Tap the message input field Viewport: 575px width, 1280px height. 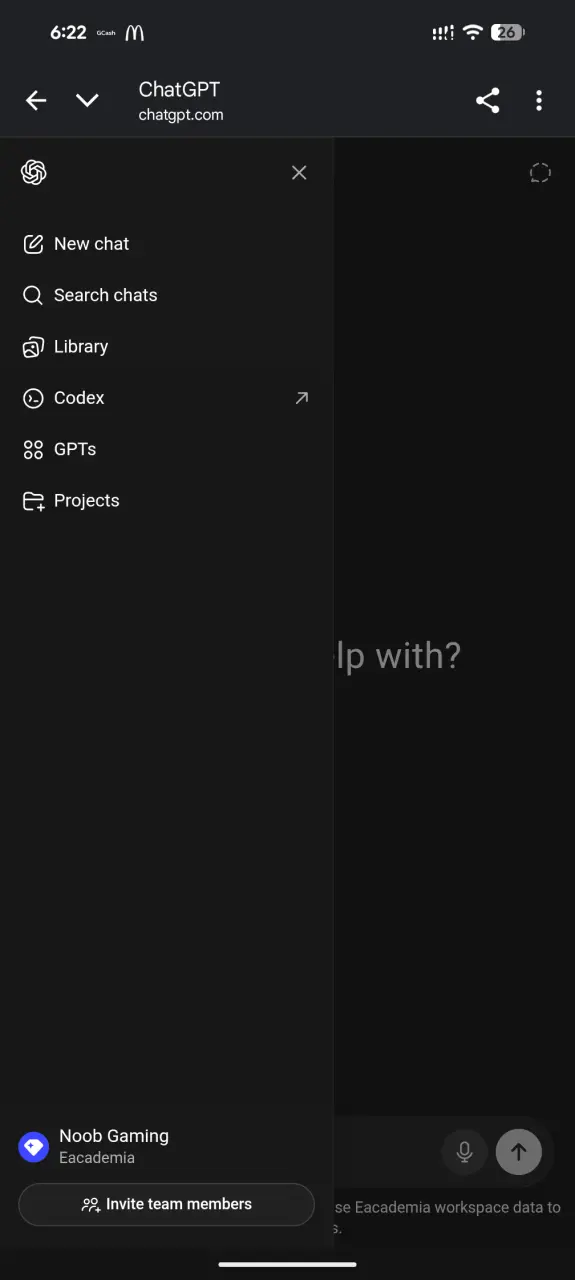tap(385, 1152)
